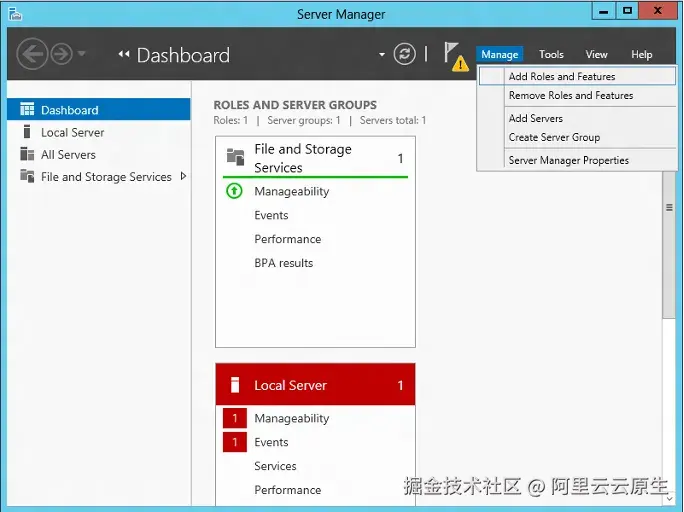The width and height of the screenshot is (684, 512).
Task: Click File and Storage Services sidebar icon
Action: [27, 176]
